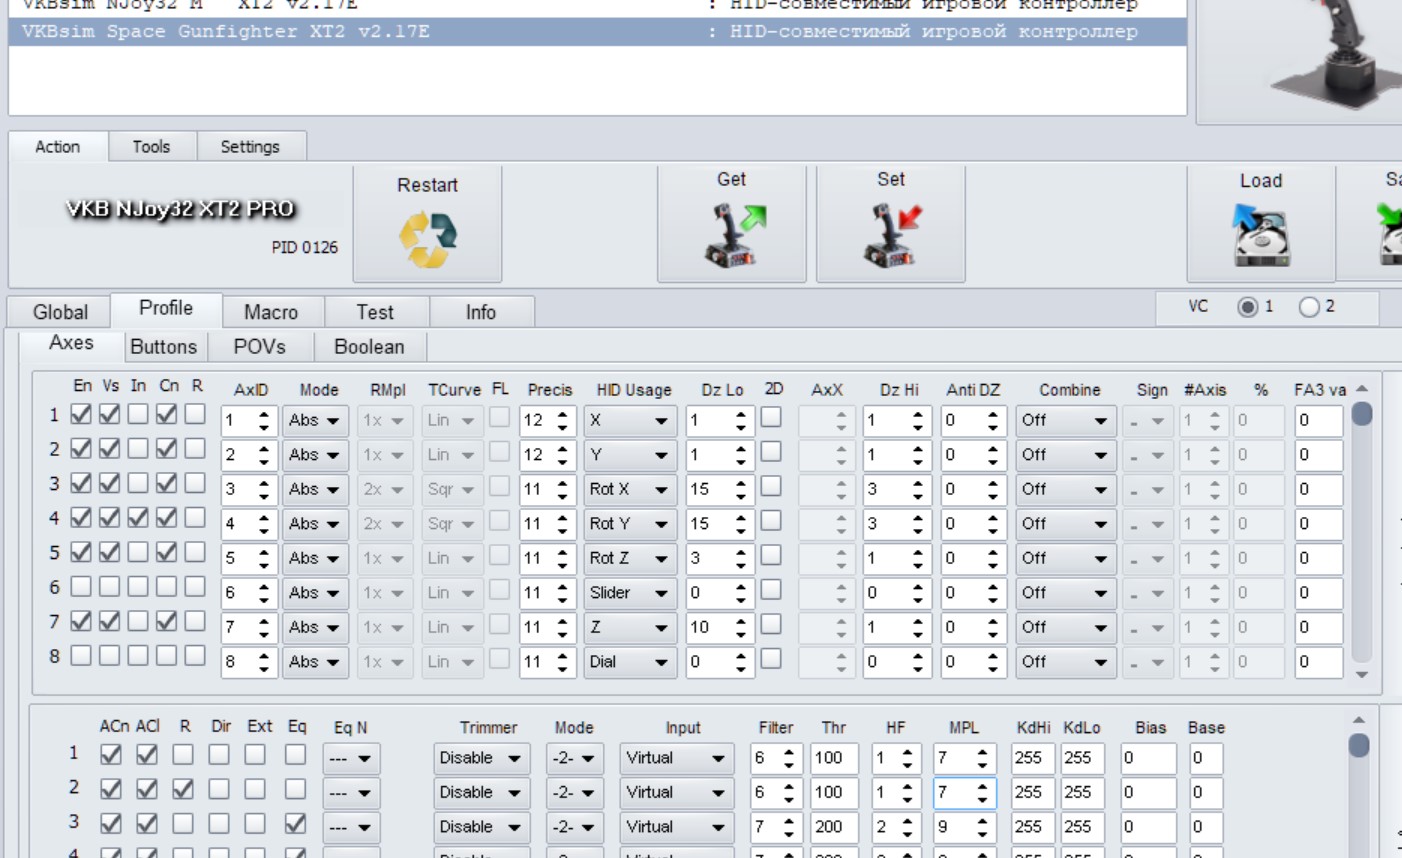Click the Set joystick icon with red arrow
Screen dimensions: 1402x858
point(893,235)
